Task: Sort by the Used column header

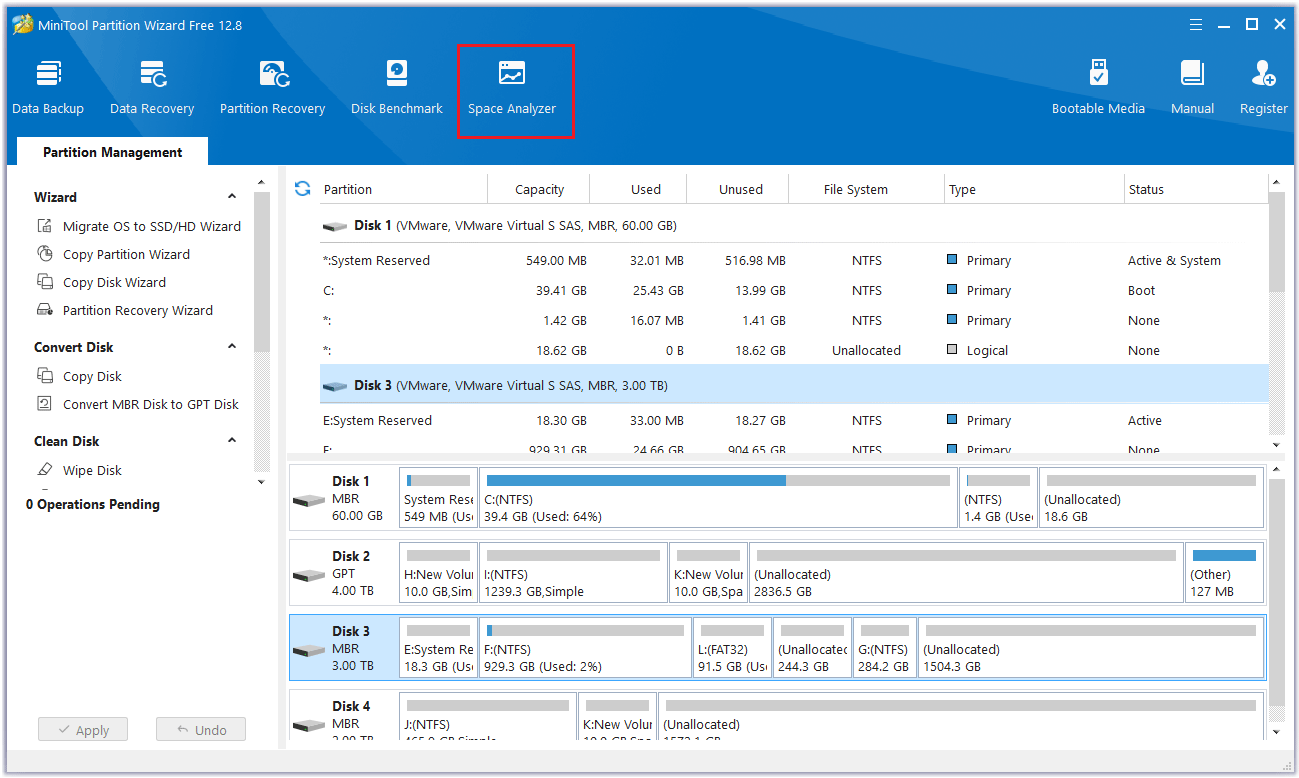Action: (645, 189)
